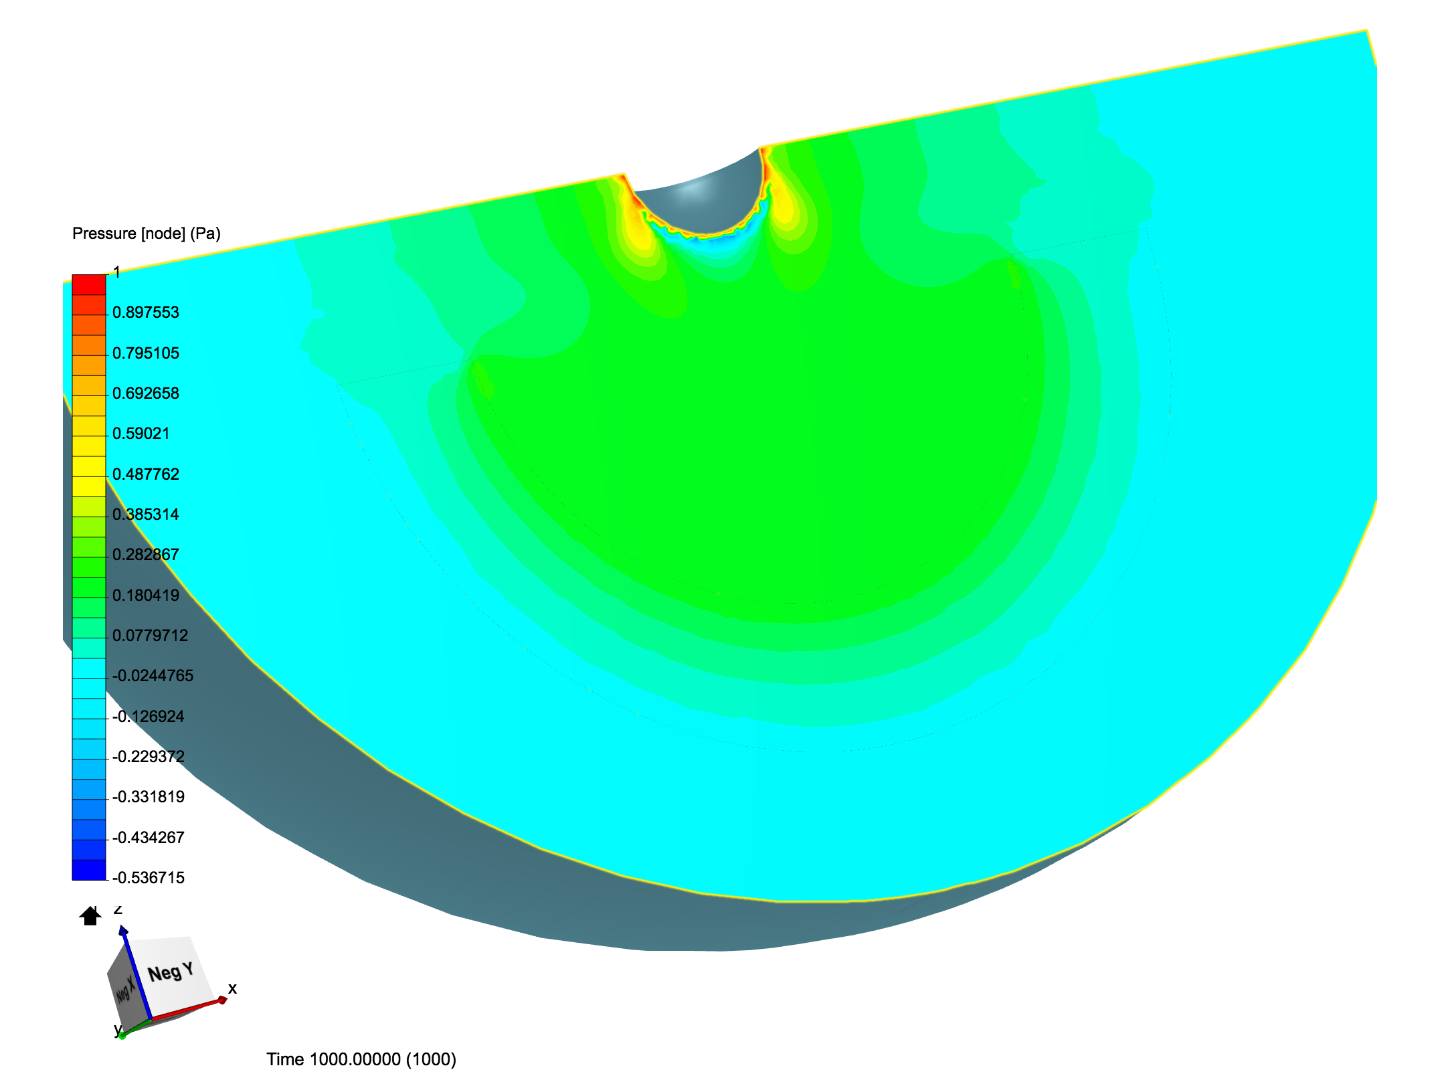The width and height of the screenshot is (1440, 1080).
Task: Click legend value 0.897553
Action: [146, 312]
